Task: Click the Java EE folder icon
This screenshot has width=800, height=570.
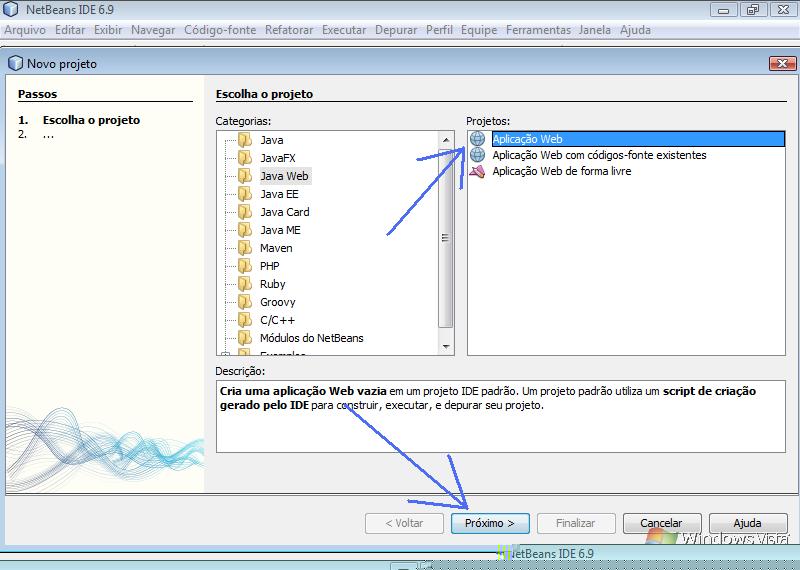Action: 245,194
